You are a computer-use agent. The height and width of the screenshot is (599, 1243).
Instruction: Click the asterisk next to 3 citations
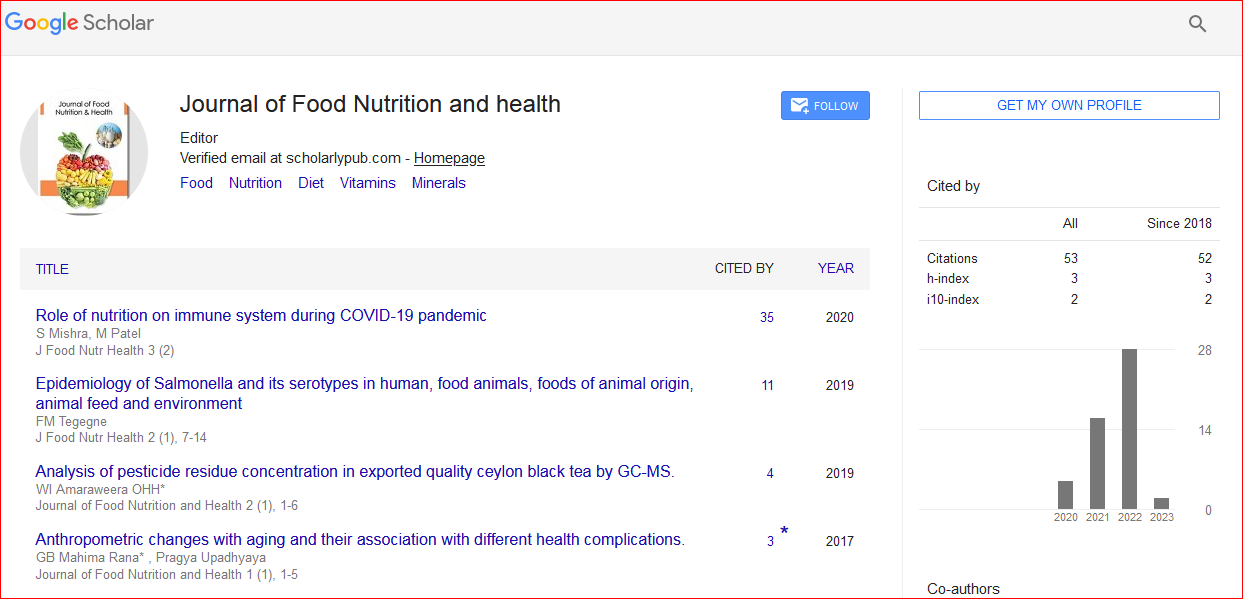[784, 532]
